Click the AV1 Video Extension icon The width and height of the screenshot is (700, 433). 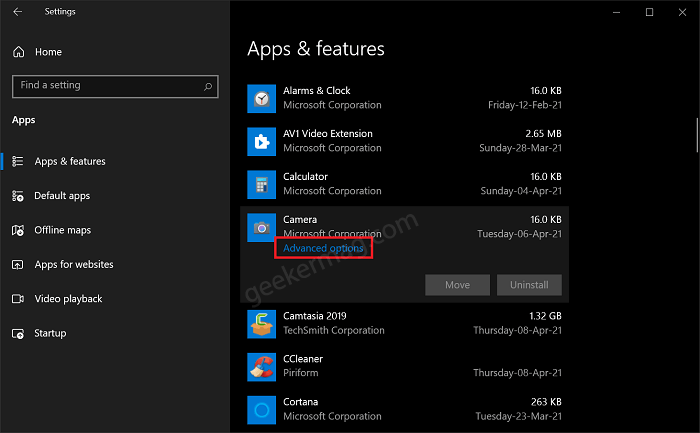262,142
